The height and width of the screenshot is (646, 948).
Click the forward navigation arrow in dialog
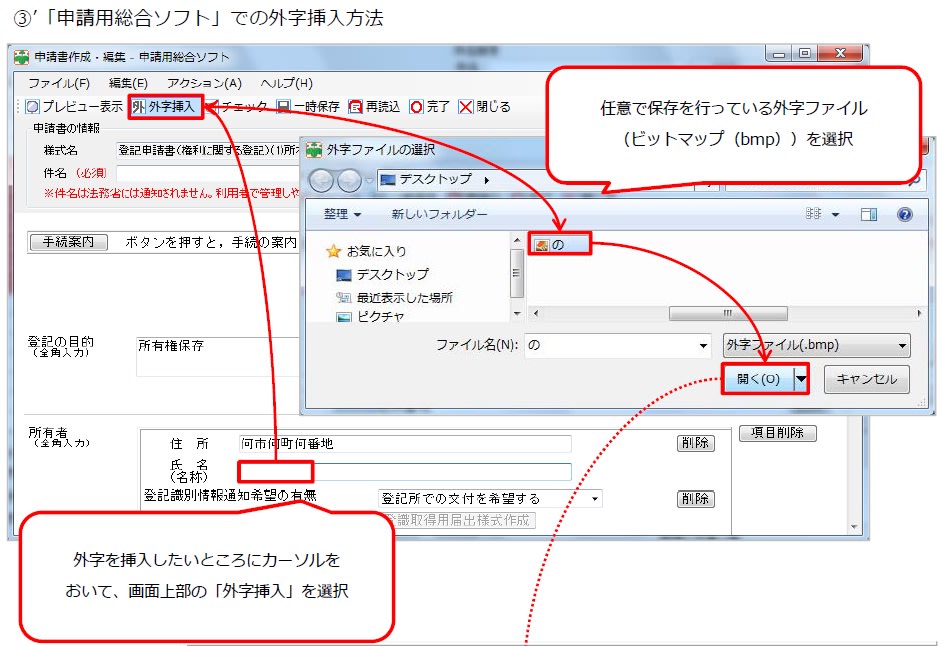349,180
